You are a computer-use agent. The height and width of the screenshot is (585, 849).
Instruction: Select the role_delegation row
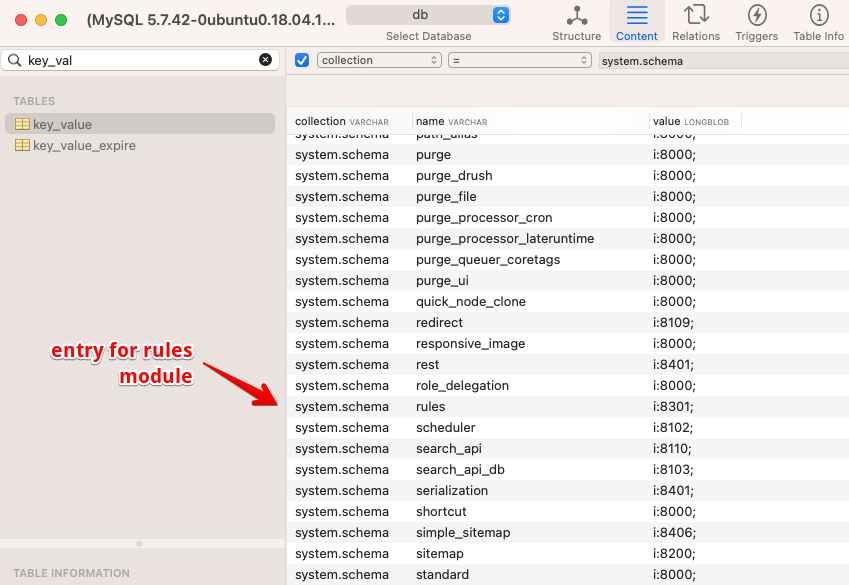pyautogui.click(x=567, y=386)
